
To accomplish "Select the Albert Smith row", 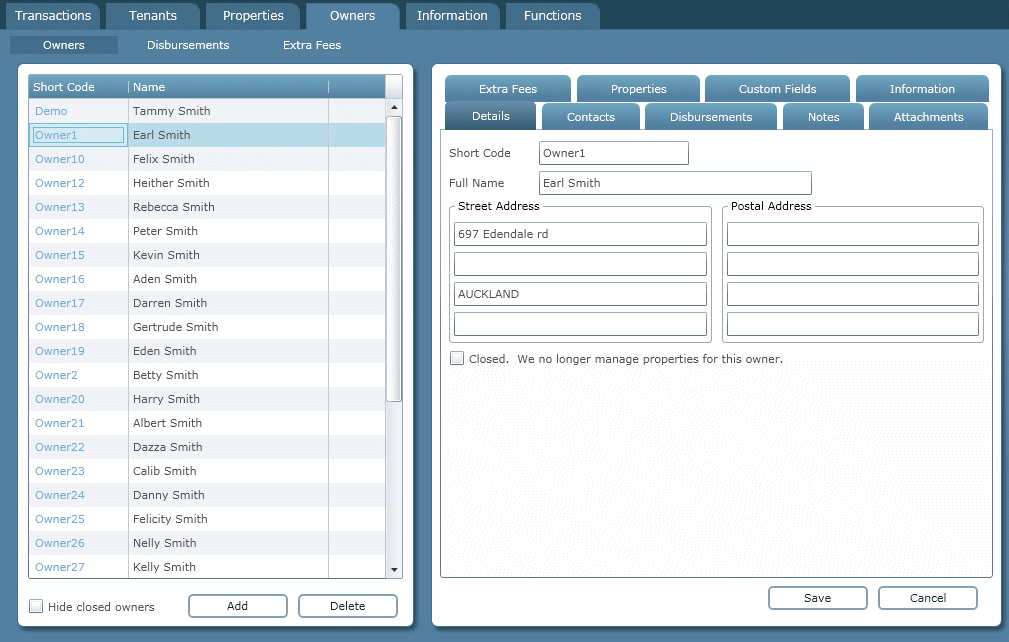I will [x=207, y=423].
